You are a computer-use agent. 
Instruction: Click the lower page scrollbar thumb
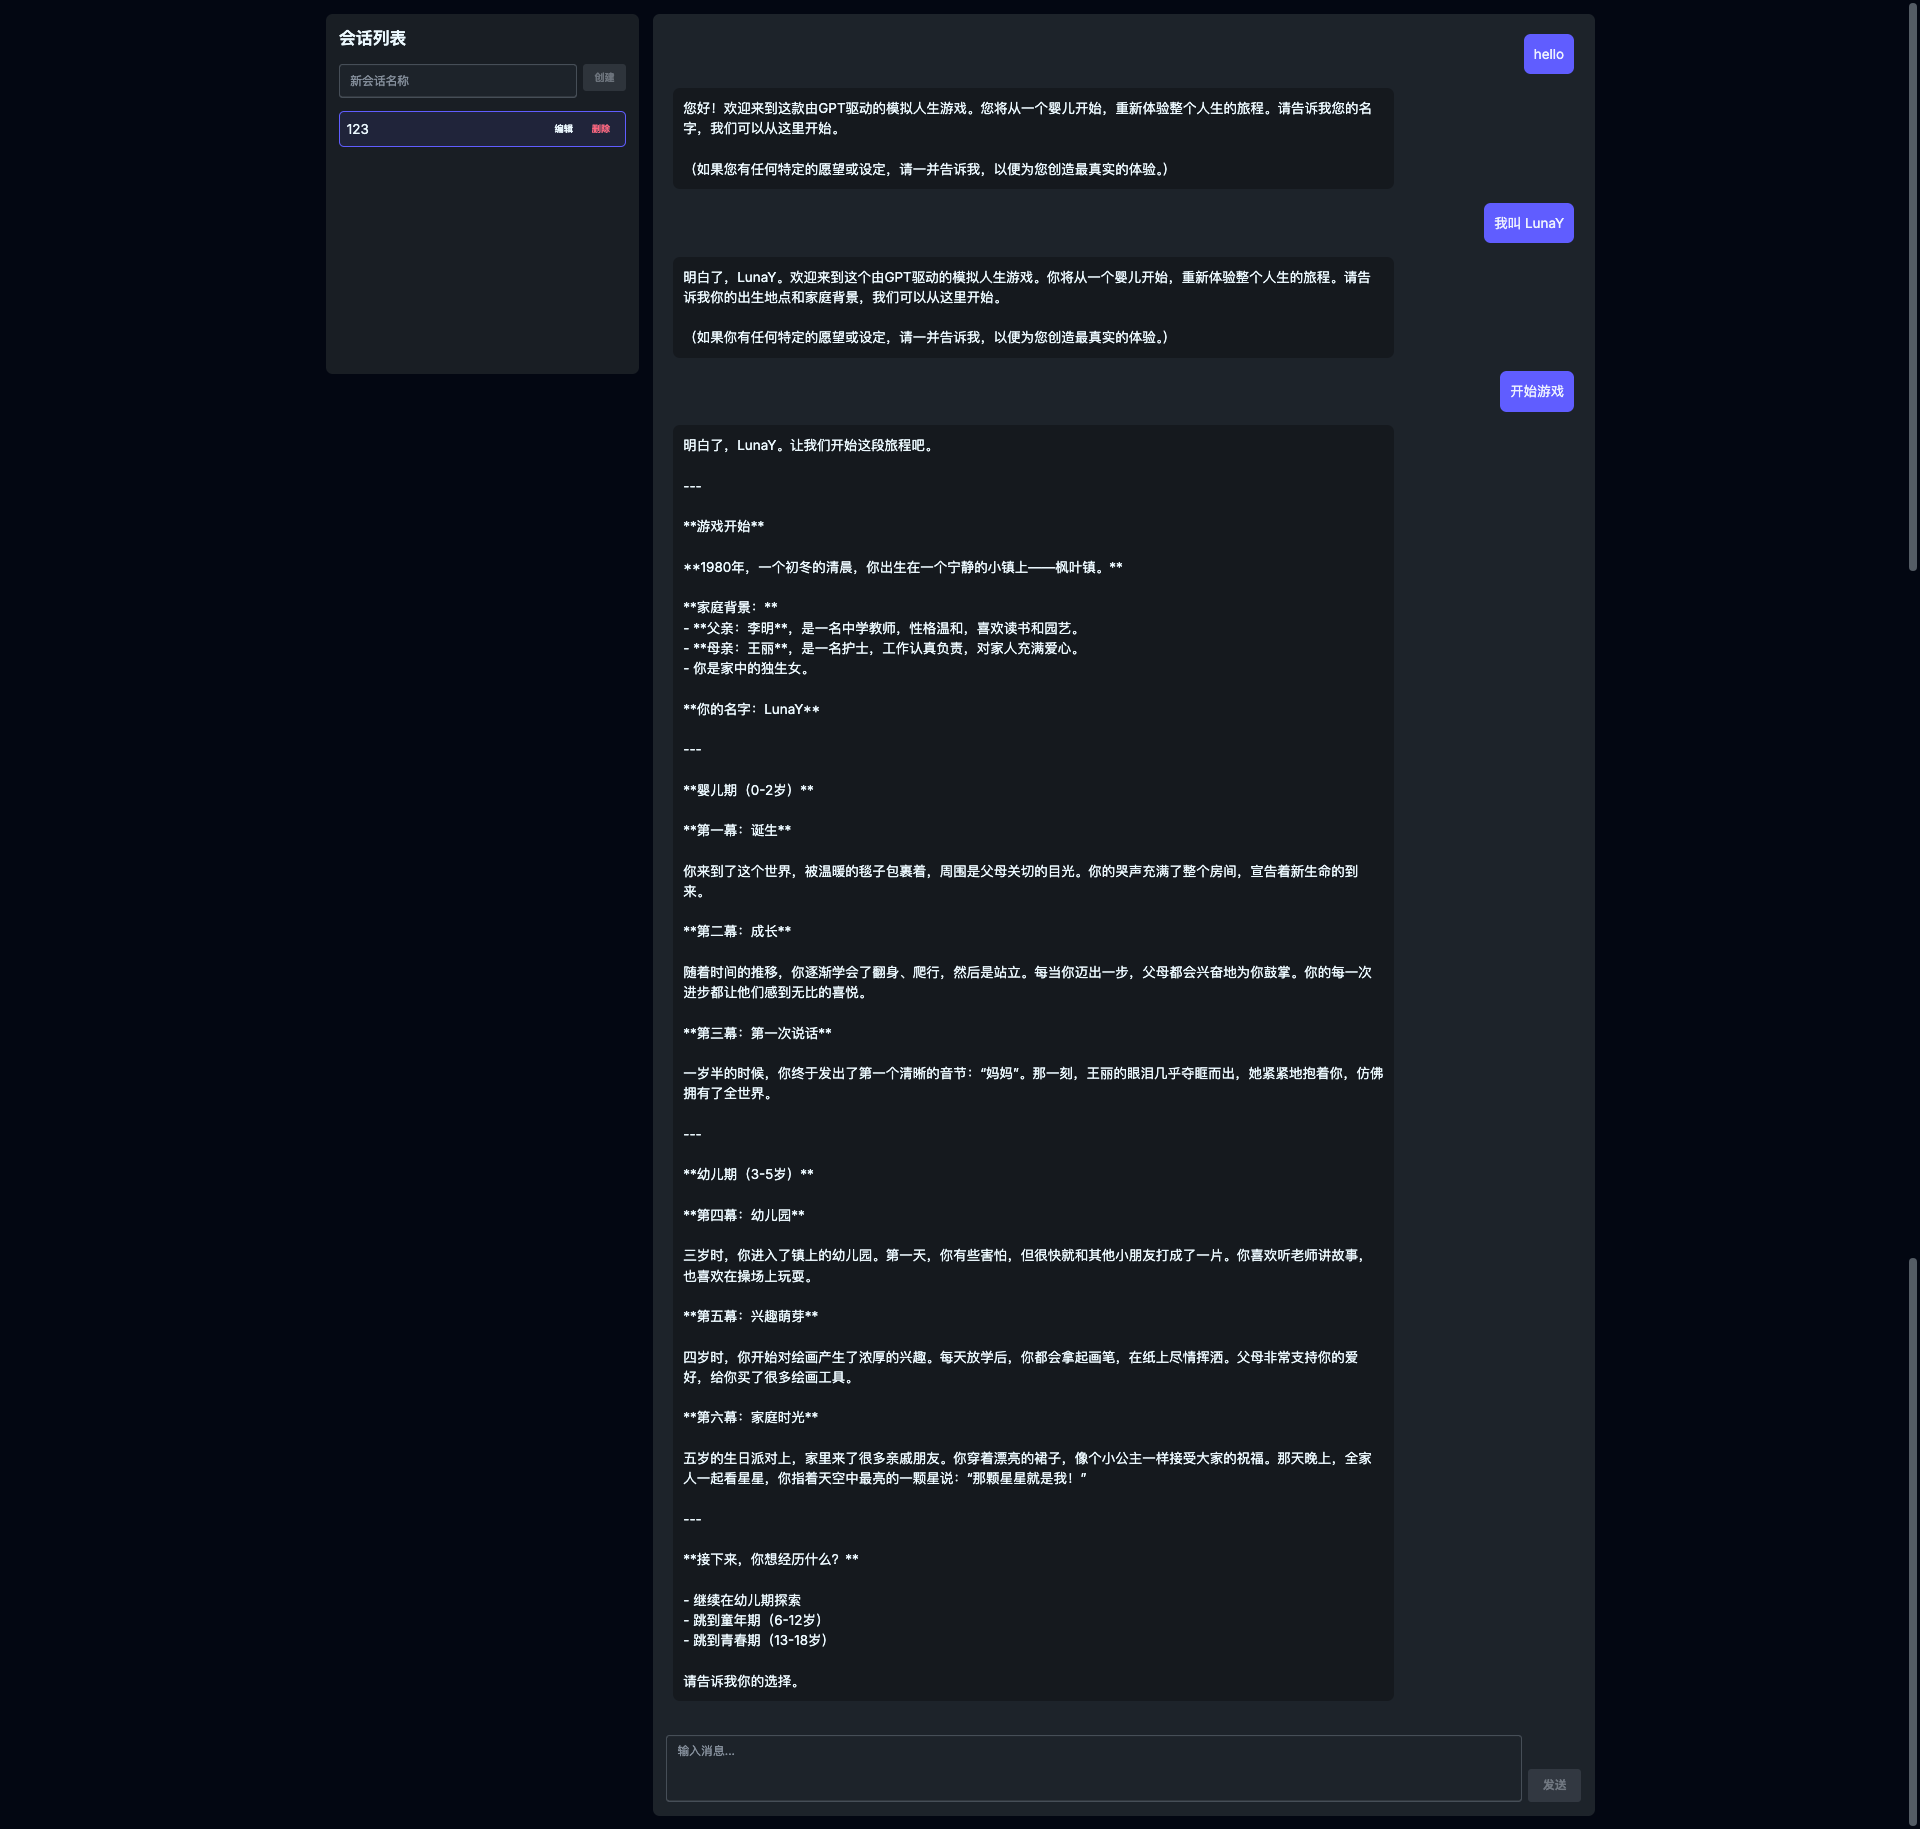coord(1912,1540)
